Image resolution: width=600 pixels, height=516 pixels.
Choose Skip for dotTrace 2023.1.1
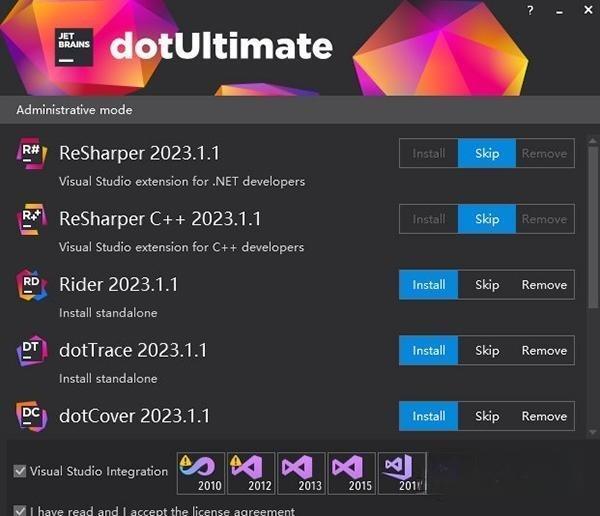pos(487,351)
